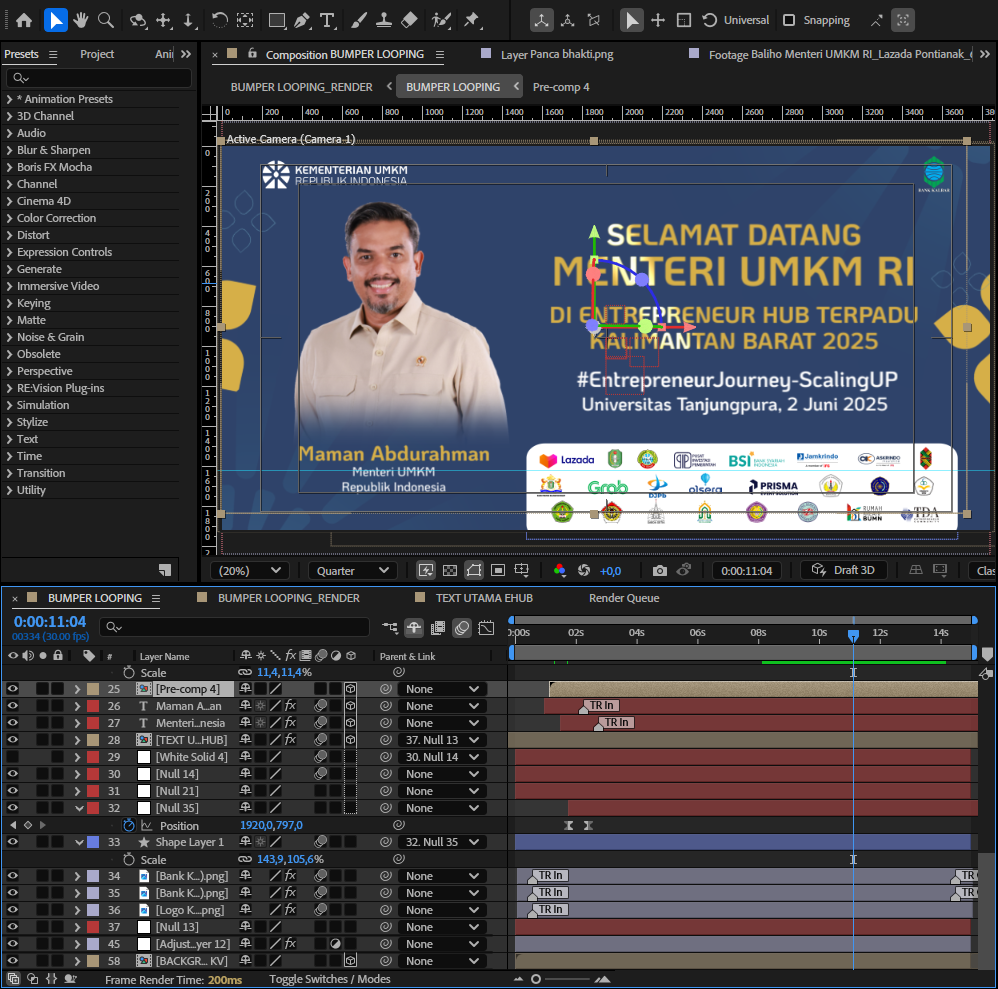Open parent dropdown showing 32. Null 35
The width and height of the screenshot is (998, 989).
(442, 841)
